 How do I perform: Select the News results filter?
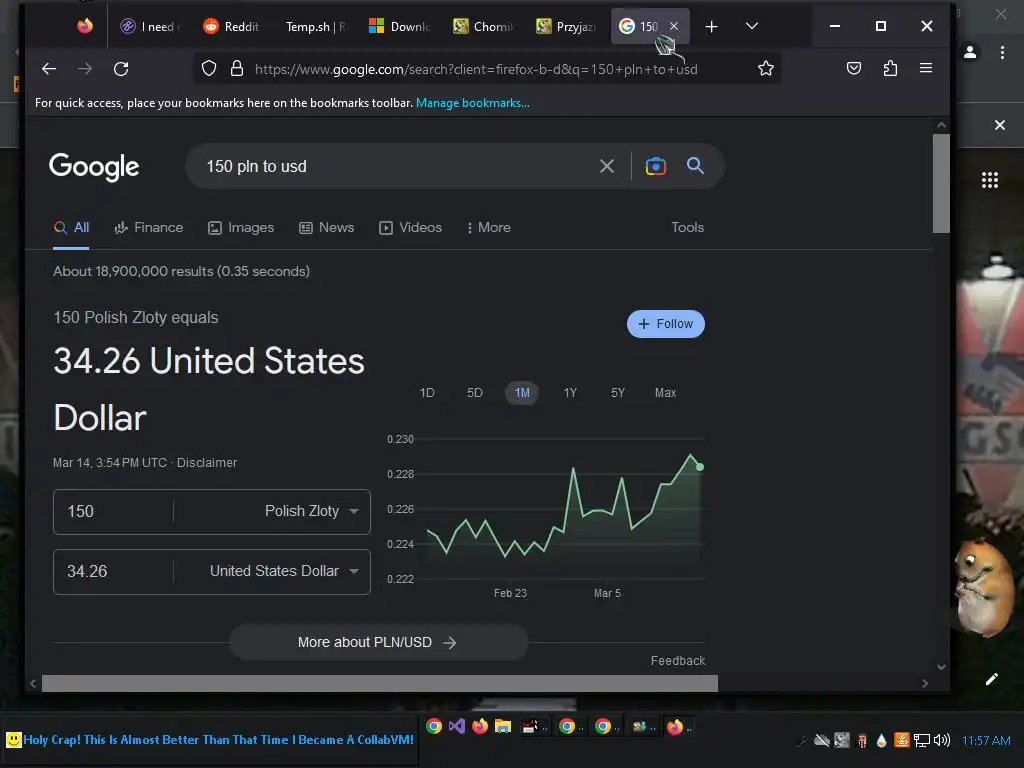tap(327, 228)
